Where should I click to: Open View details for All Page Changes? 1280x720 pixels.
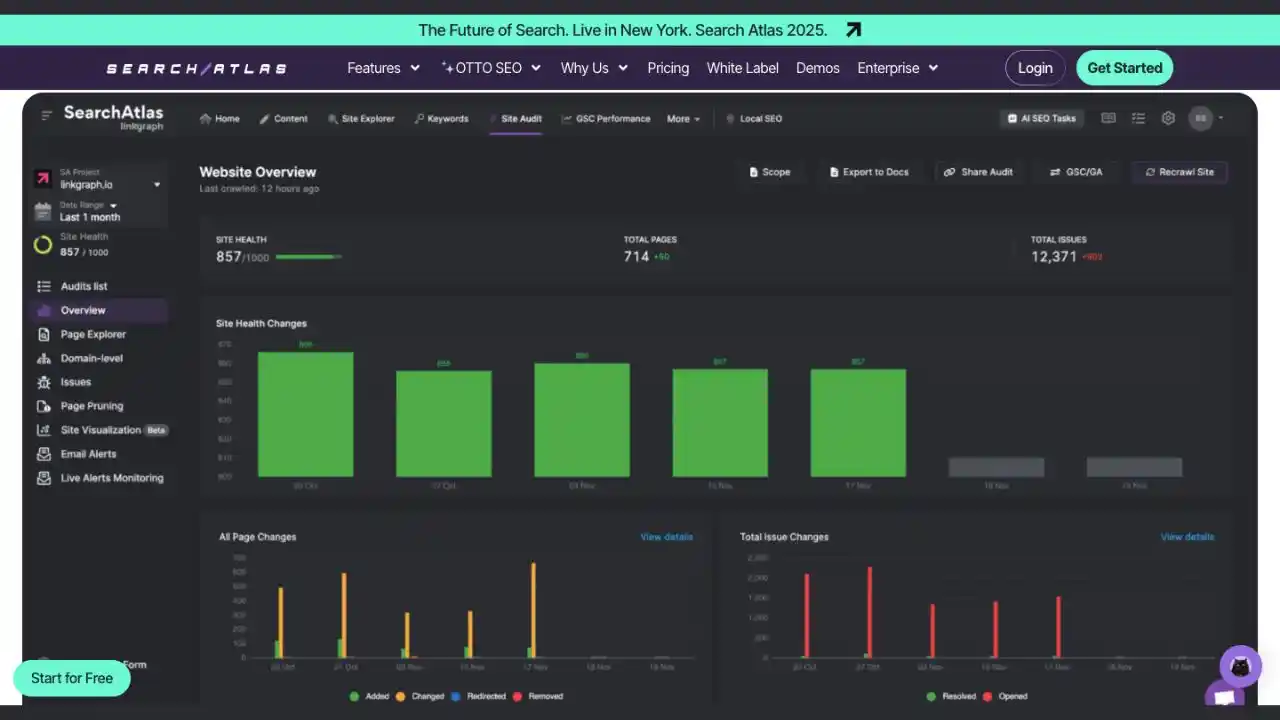pos(666,537)
